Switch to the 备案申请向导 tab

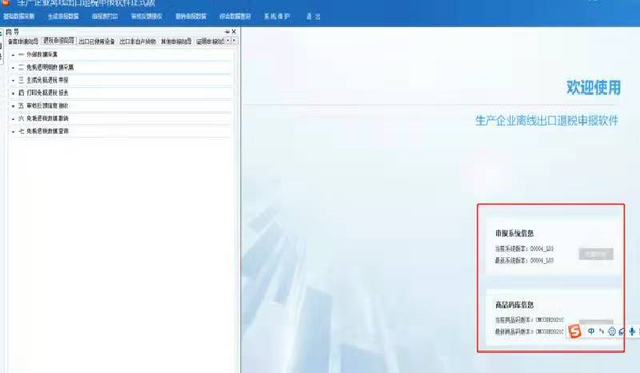click(x=23, y=41)
